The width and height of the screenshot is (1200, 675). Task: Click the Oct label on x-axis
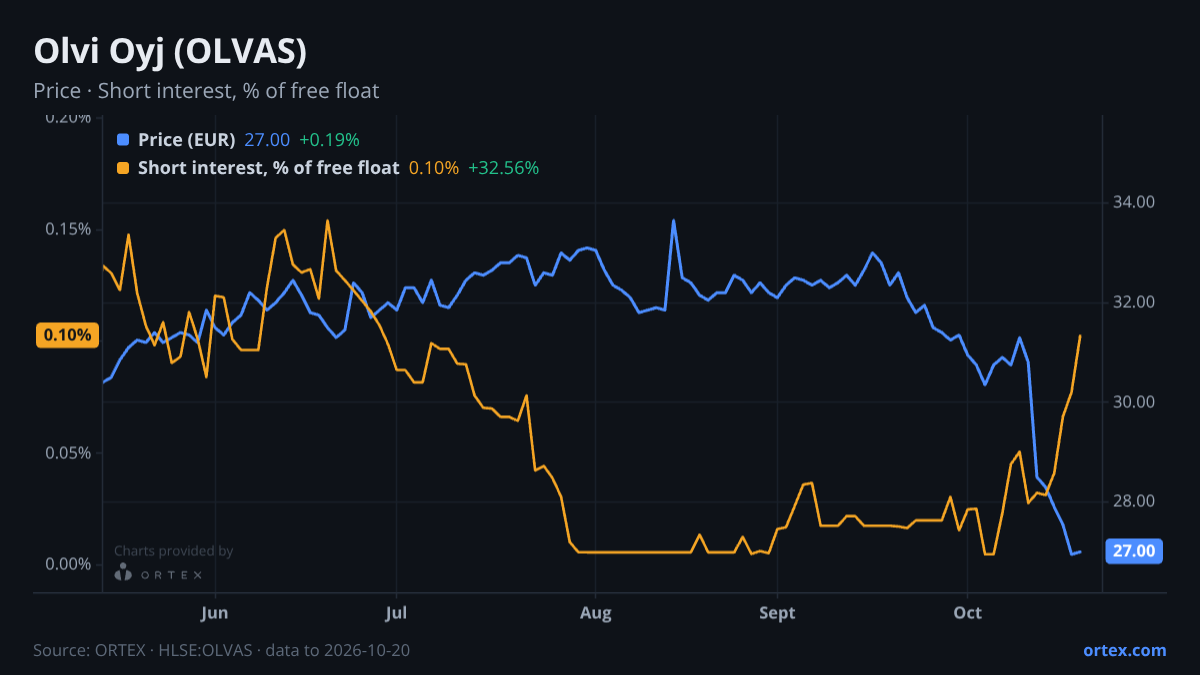[x=967, y=612]
